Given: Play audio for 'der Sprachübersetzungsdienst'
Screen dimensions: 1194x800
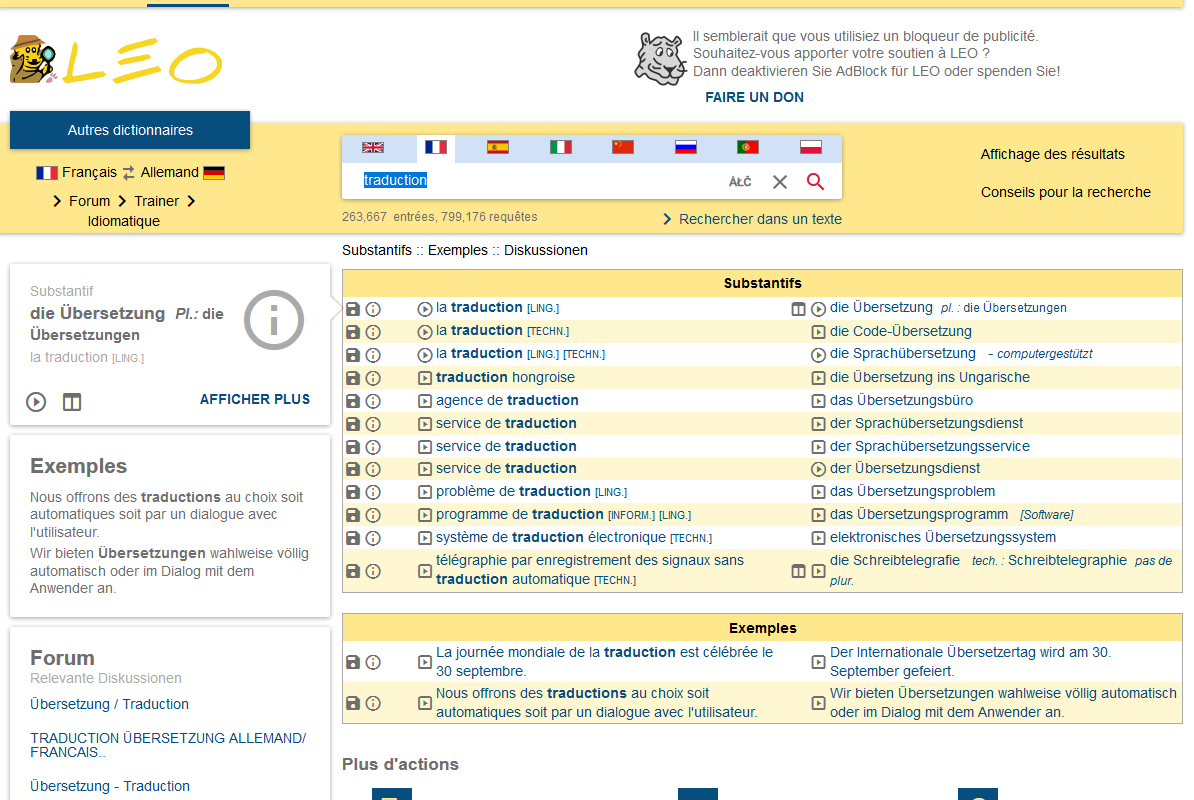Looking at the screenshot, I should [819, 424].
